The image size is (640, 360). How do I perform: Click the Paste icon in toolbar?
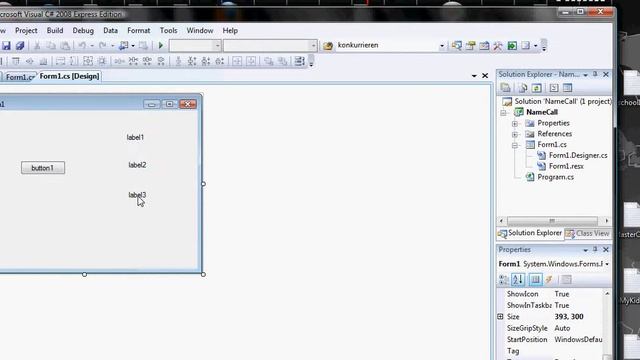point(65,46)
